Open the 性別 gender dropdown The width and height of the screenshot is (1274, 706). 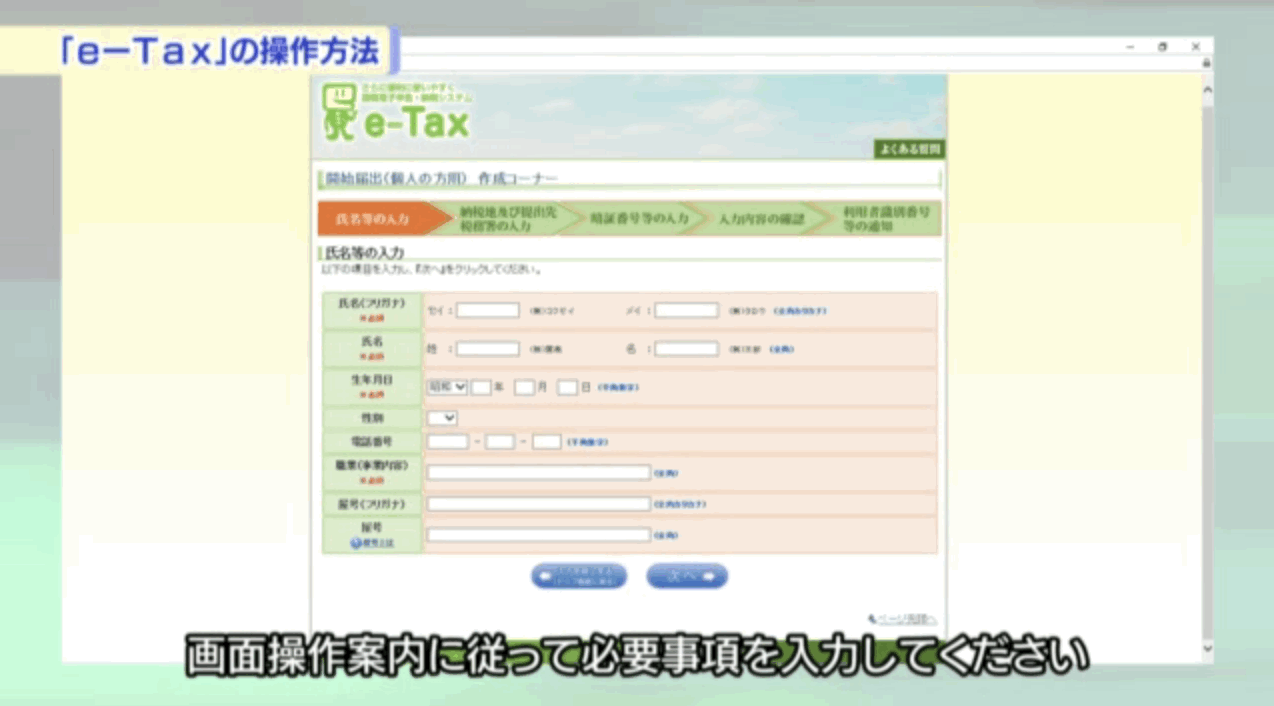click(442, 418)
